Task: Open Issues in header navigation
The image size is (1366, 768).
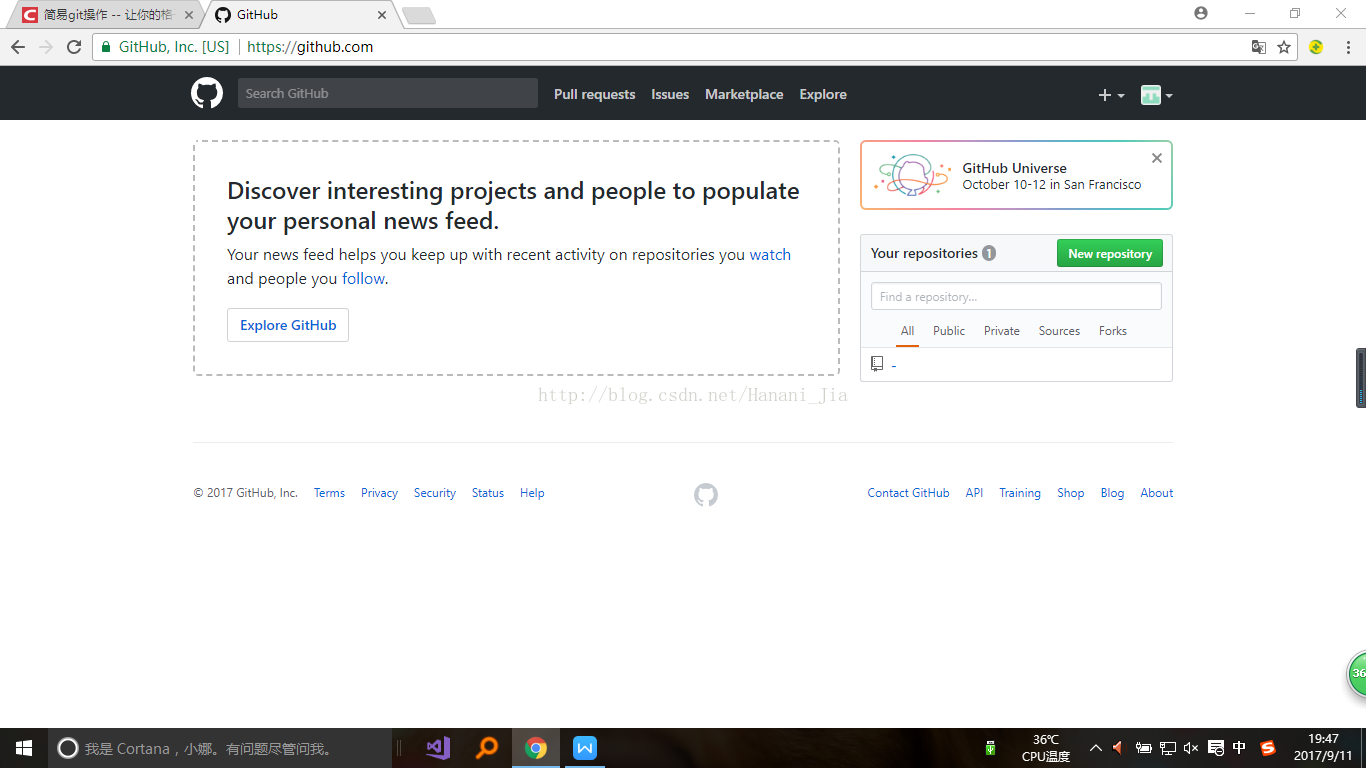Action: click(x=670, y=94)
